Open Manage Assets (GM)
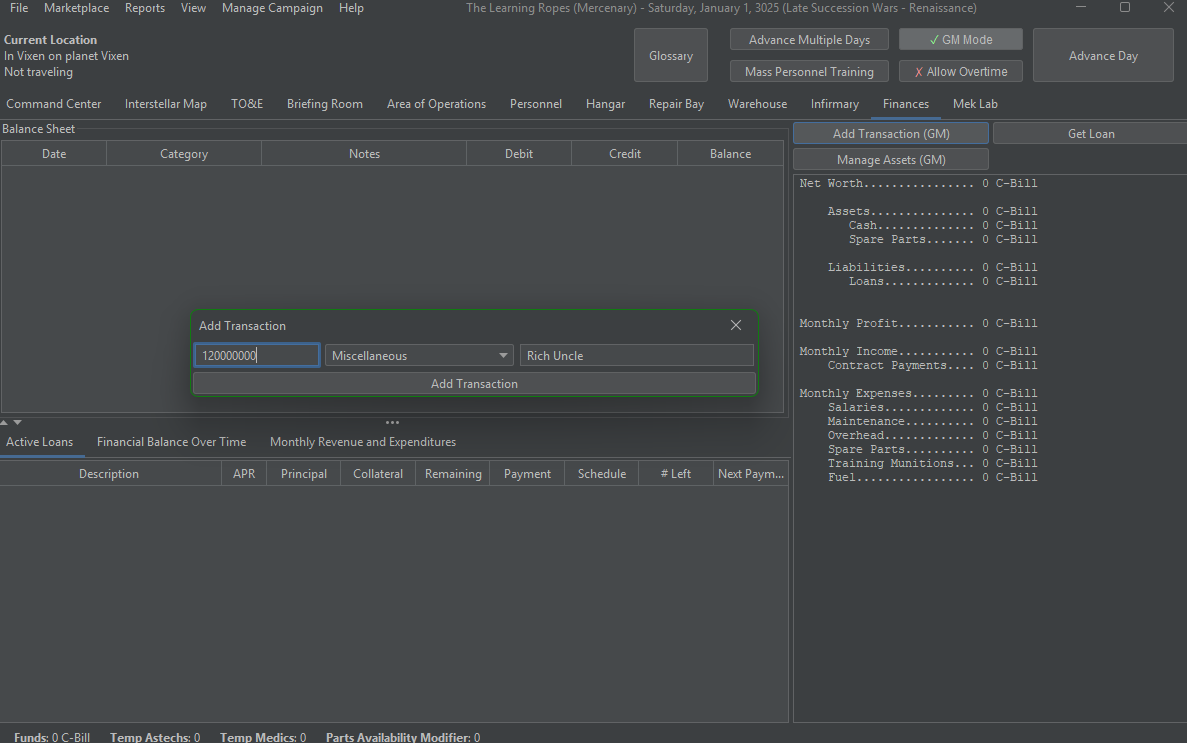The width and height of the screenshot is (1187, 743). point(890,160)
